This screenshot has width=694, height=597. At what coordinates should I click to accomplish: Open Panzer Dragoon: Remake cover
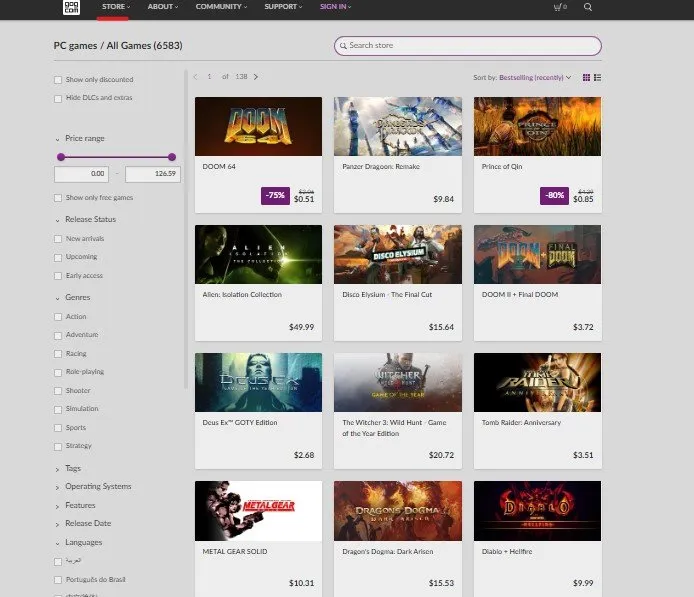pos(398,127)
